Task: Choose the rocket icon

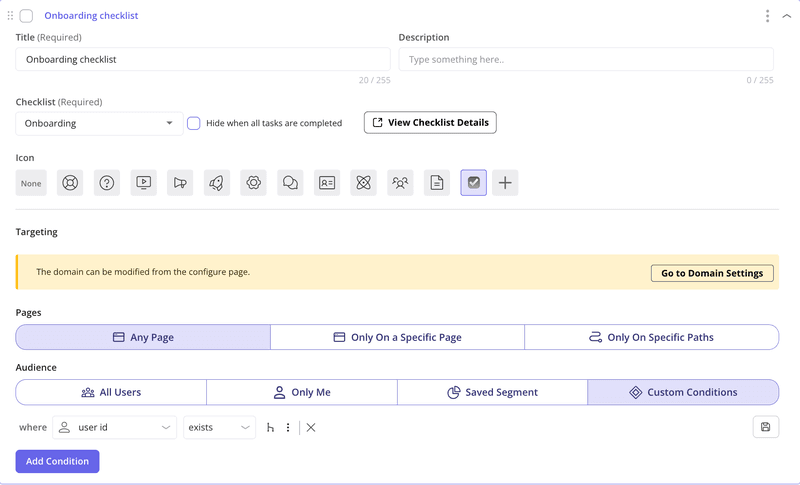Action: tap(217, 183)
